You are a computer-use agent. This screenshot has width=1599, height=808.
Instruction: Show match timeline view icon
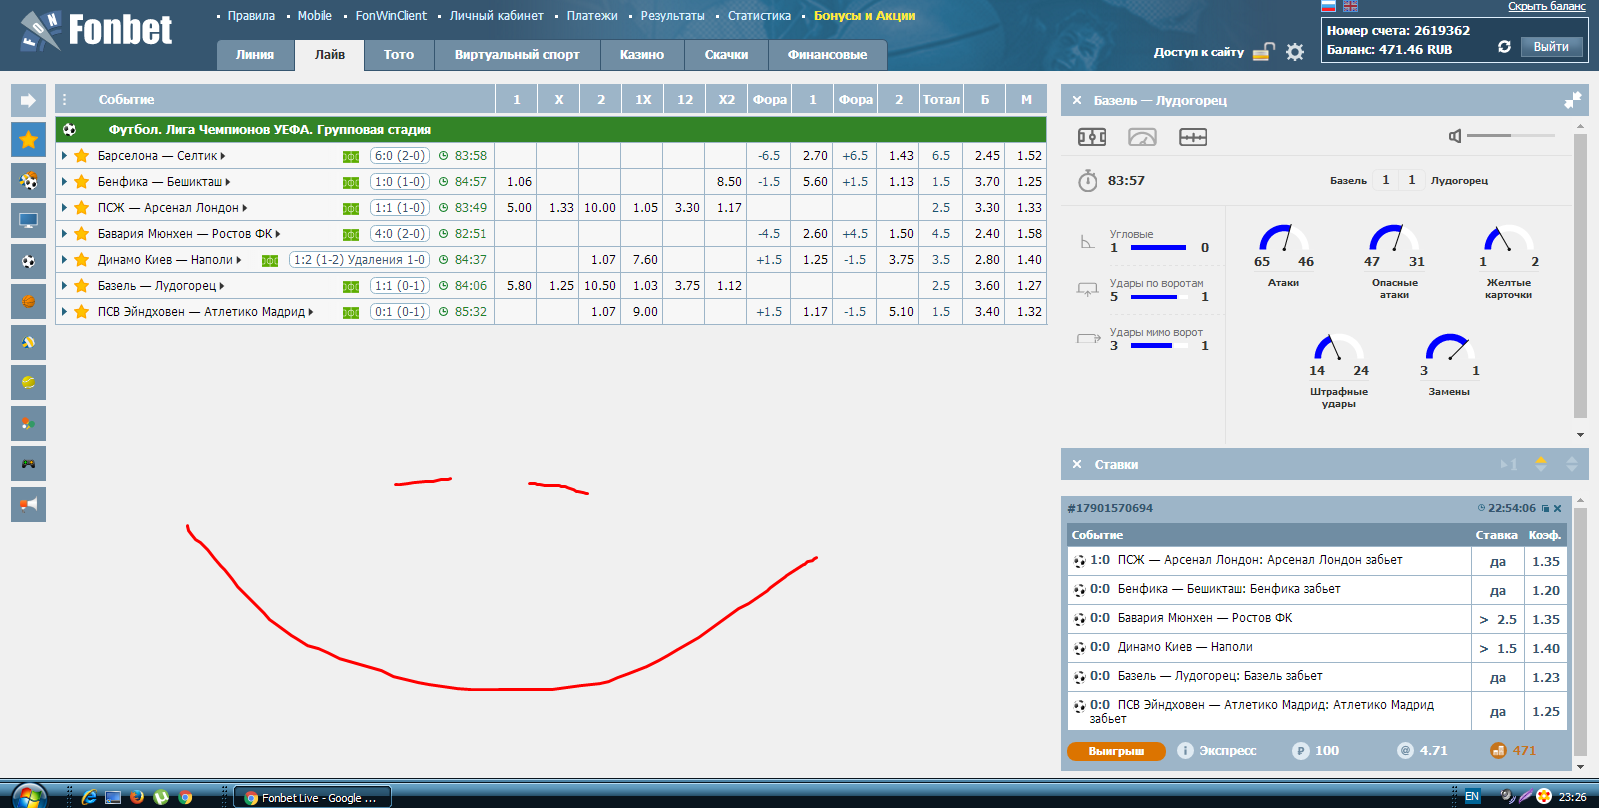(x=1193, y=137)
